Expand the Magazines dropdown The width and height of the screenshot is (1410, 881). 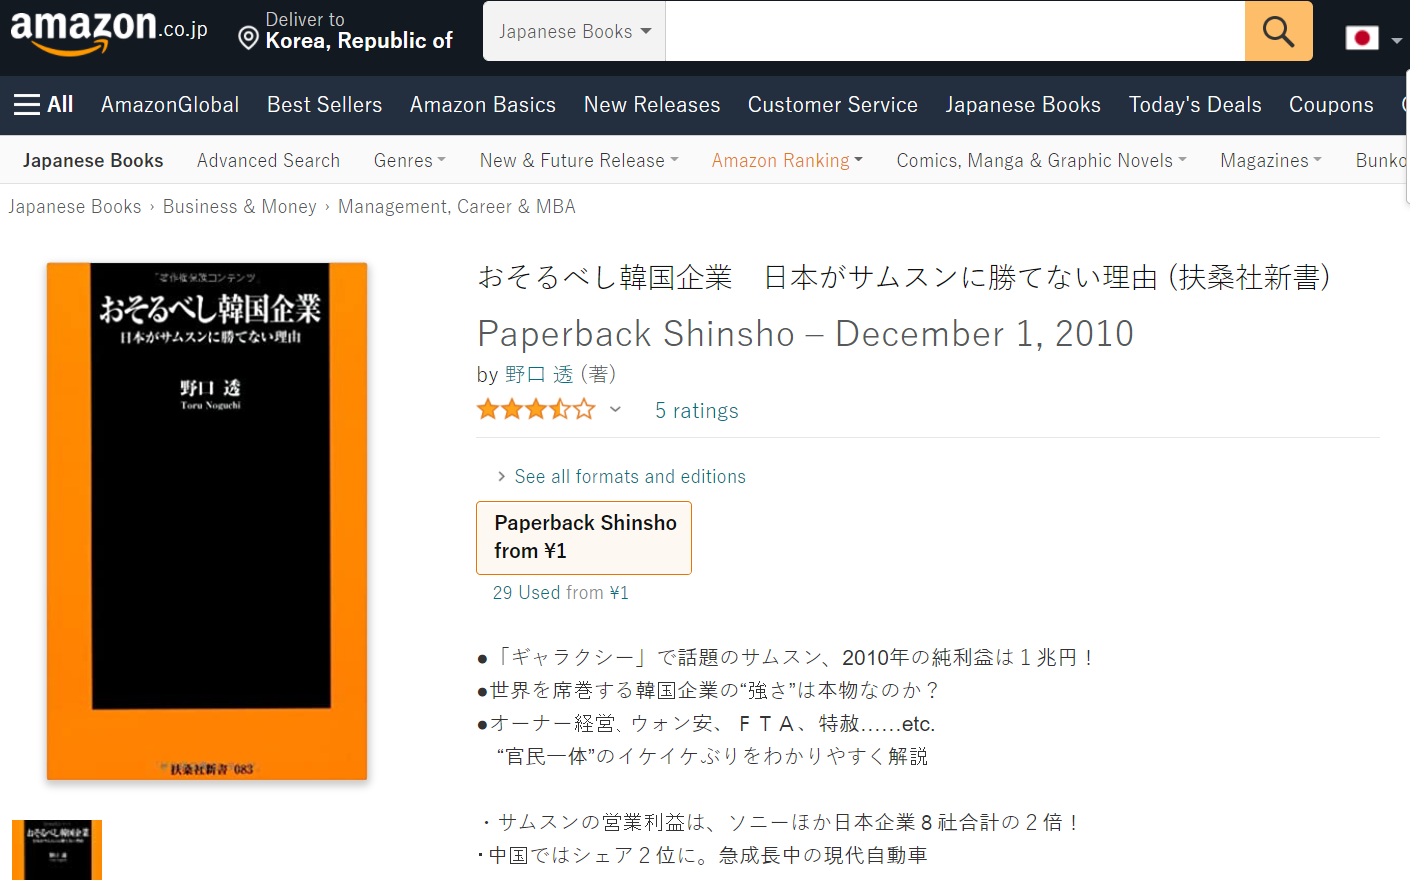[1270, 161]
